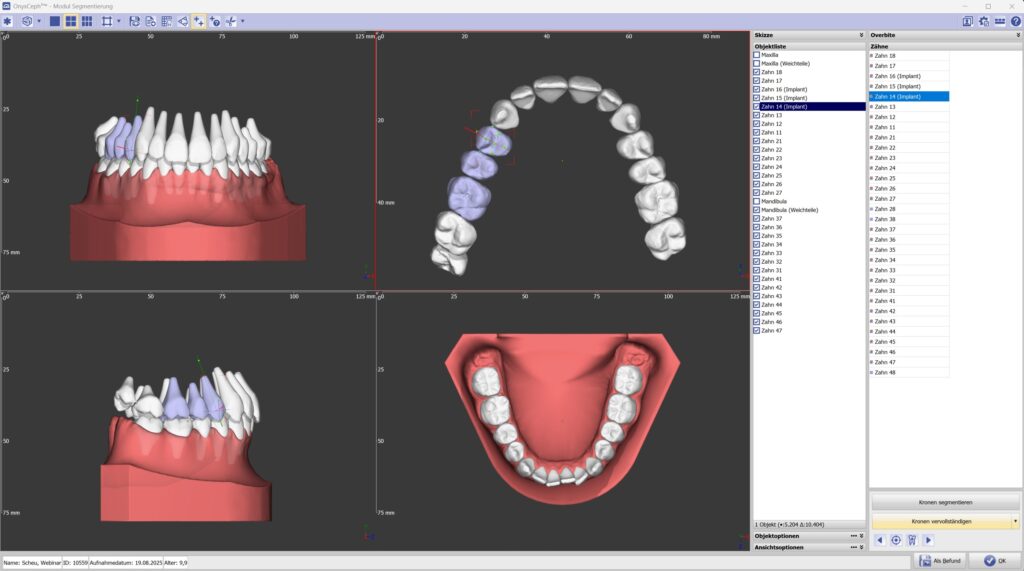The image size is (1024, 571).
Task: Toggle the Zahn 18 checkbox
Action: tap(757, 72)
